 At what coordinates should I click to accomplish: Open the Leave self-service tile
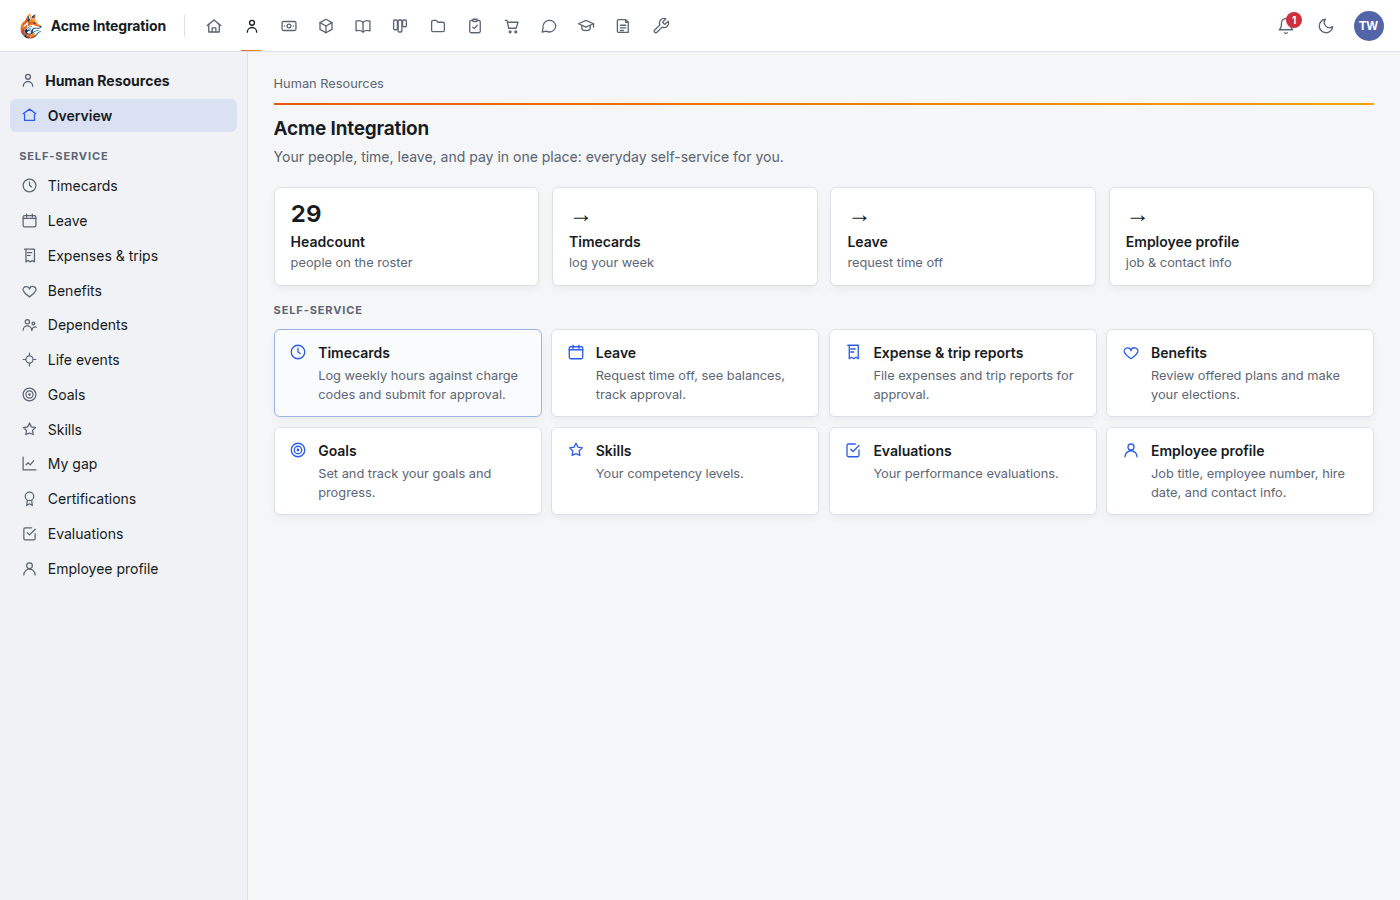[x=685, y=373]
